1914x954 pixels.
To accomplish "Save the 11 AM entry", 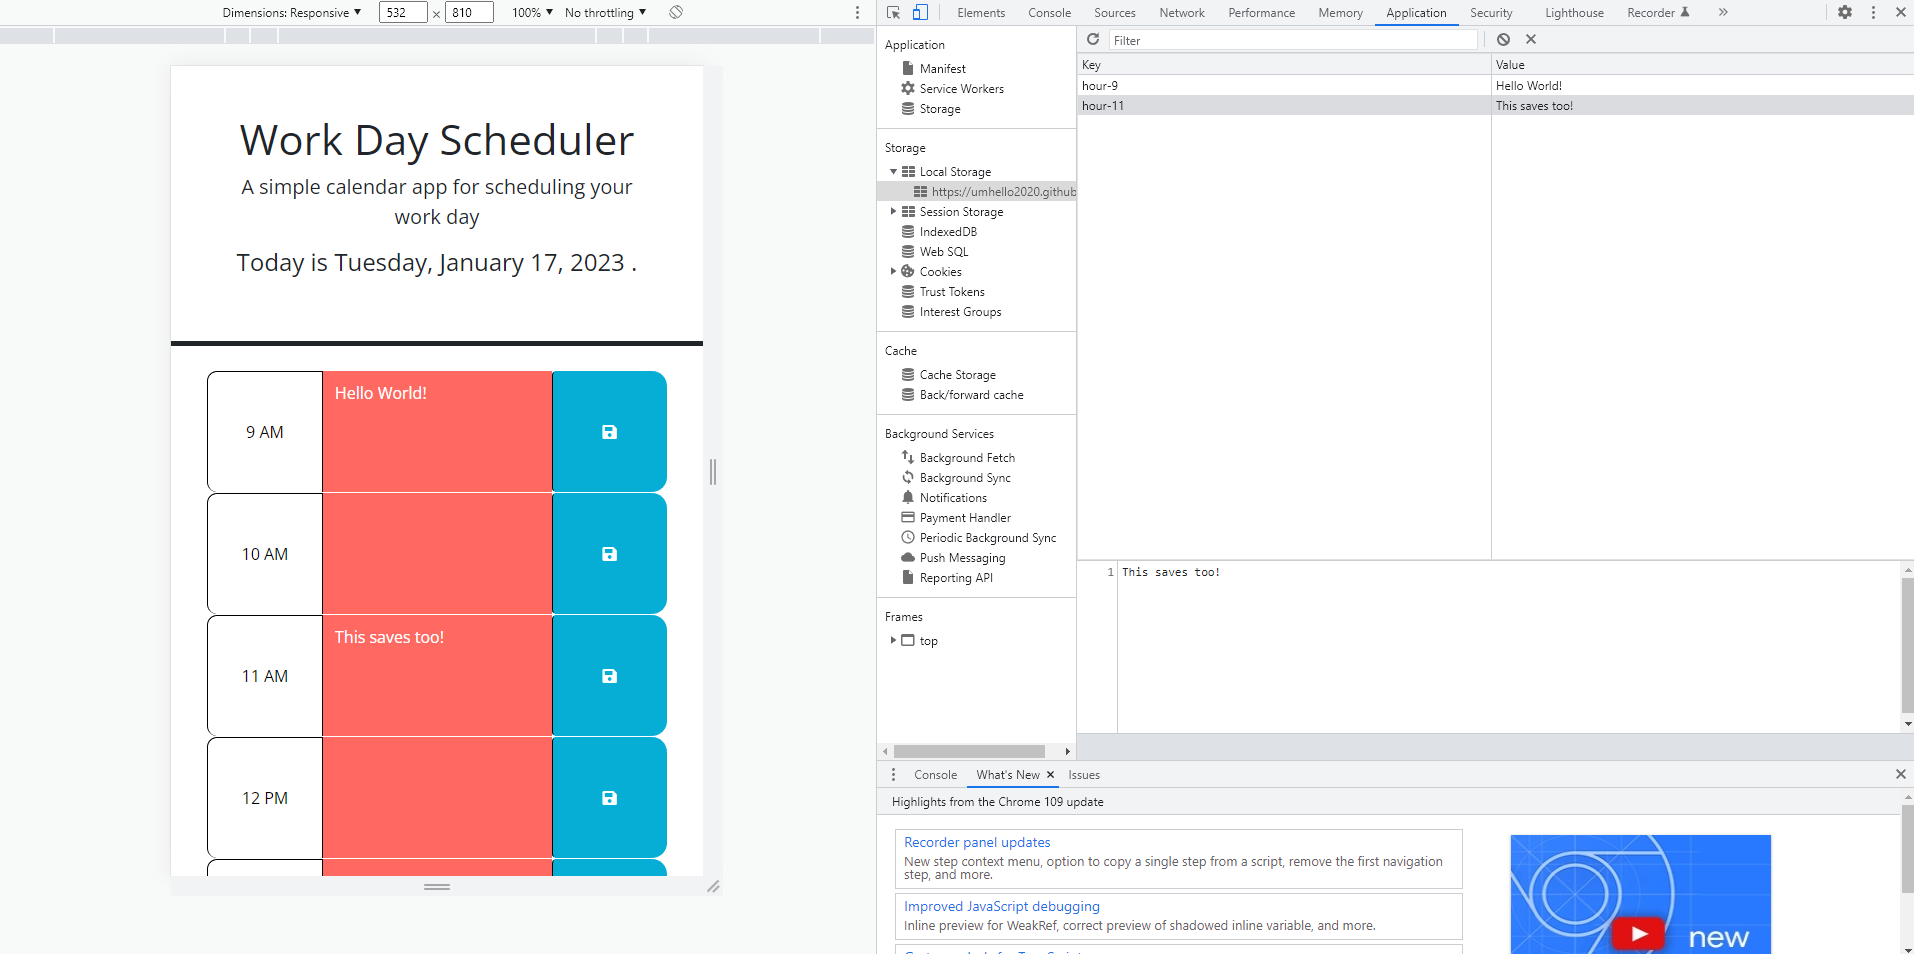I will 609,676.
